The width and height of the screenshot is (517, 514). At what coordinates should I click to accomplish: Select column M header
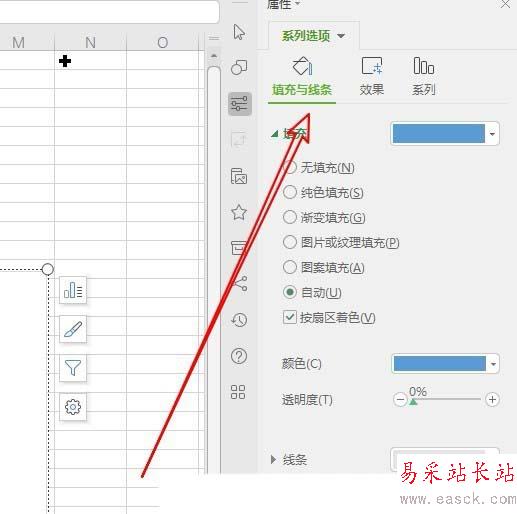coord(18,42)
